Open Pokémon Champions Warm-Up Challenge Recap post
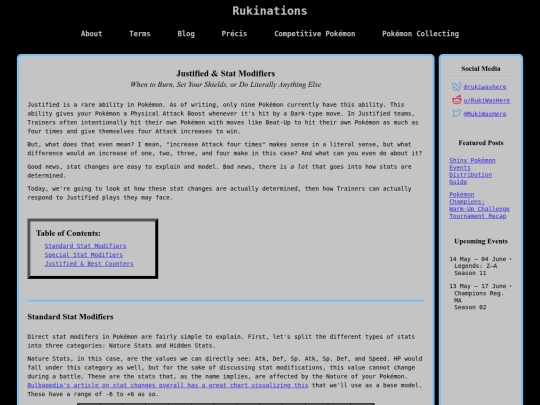Viewport: 540px width, 405px height. 479,205
